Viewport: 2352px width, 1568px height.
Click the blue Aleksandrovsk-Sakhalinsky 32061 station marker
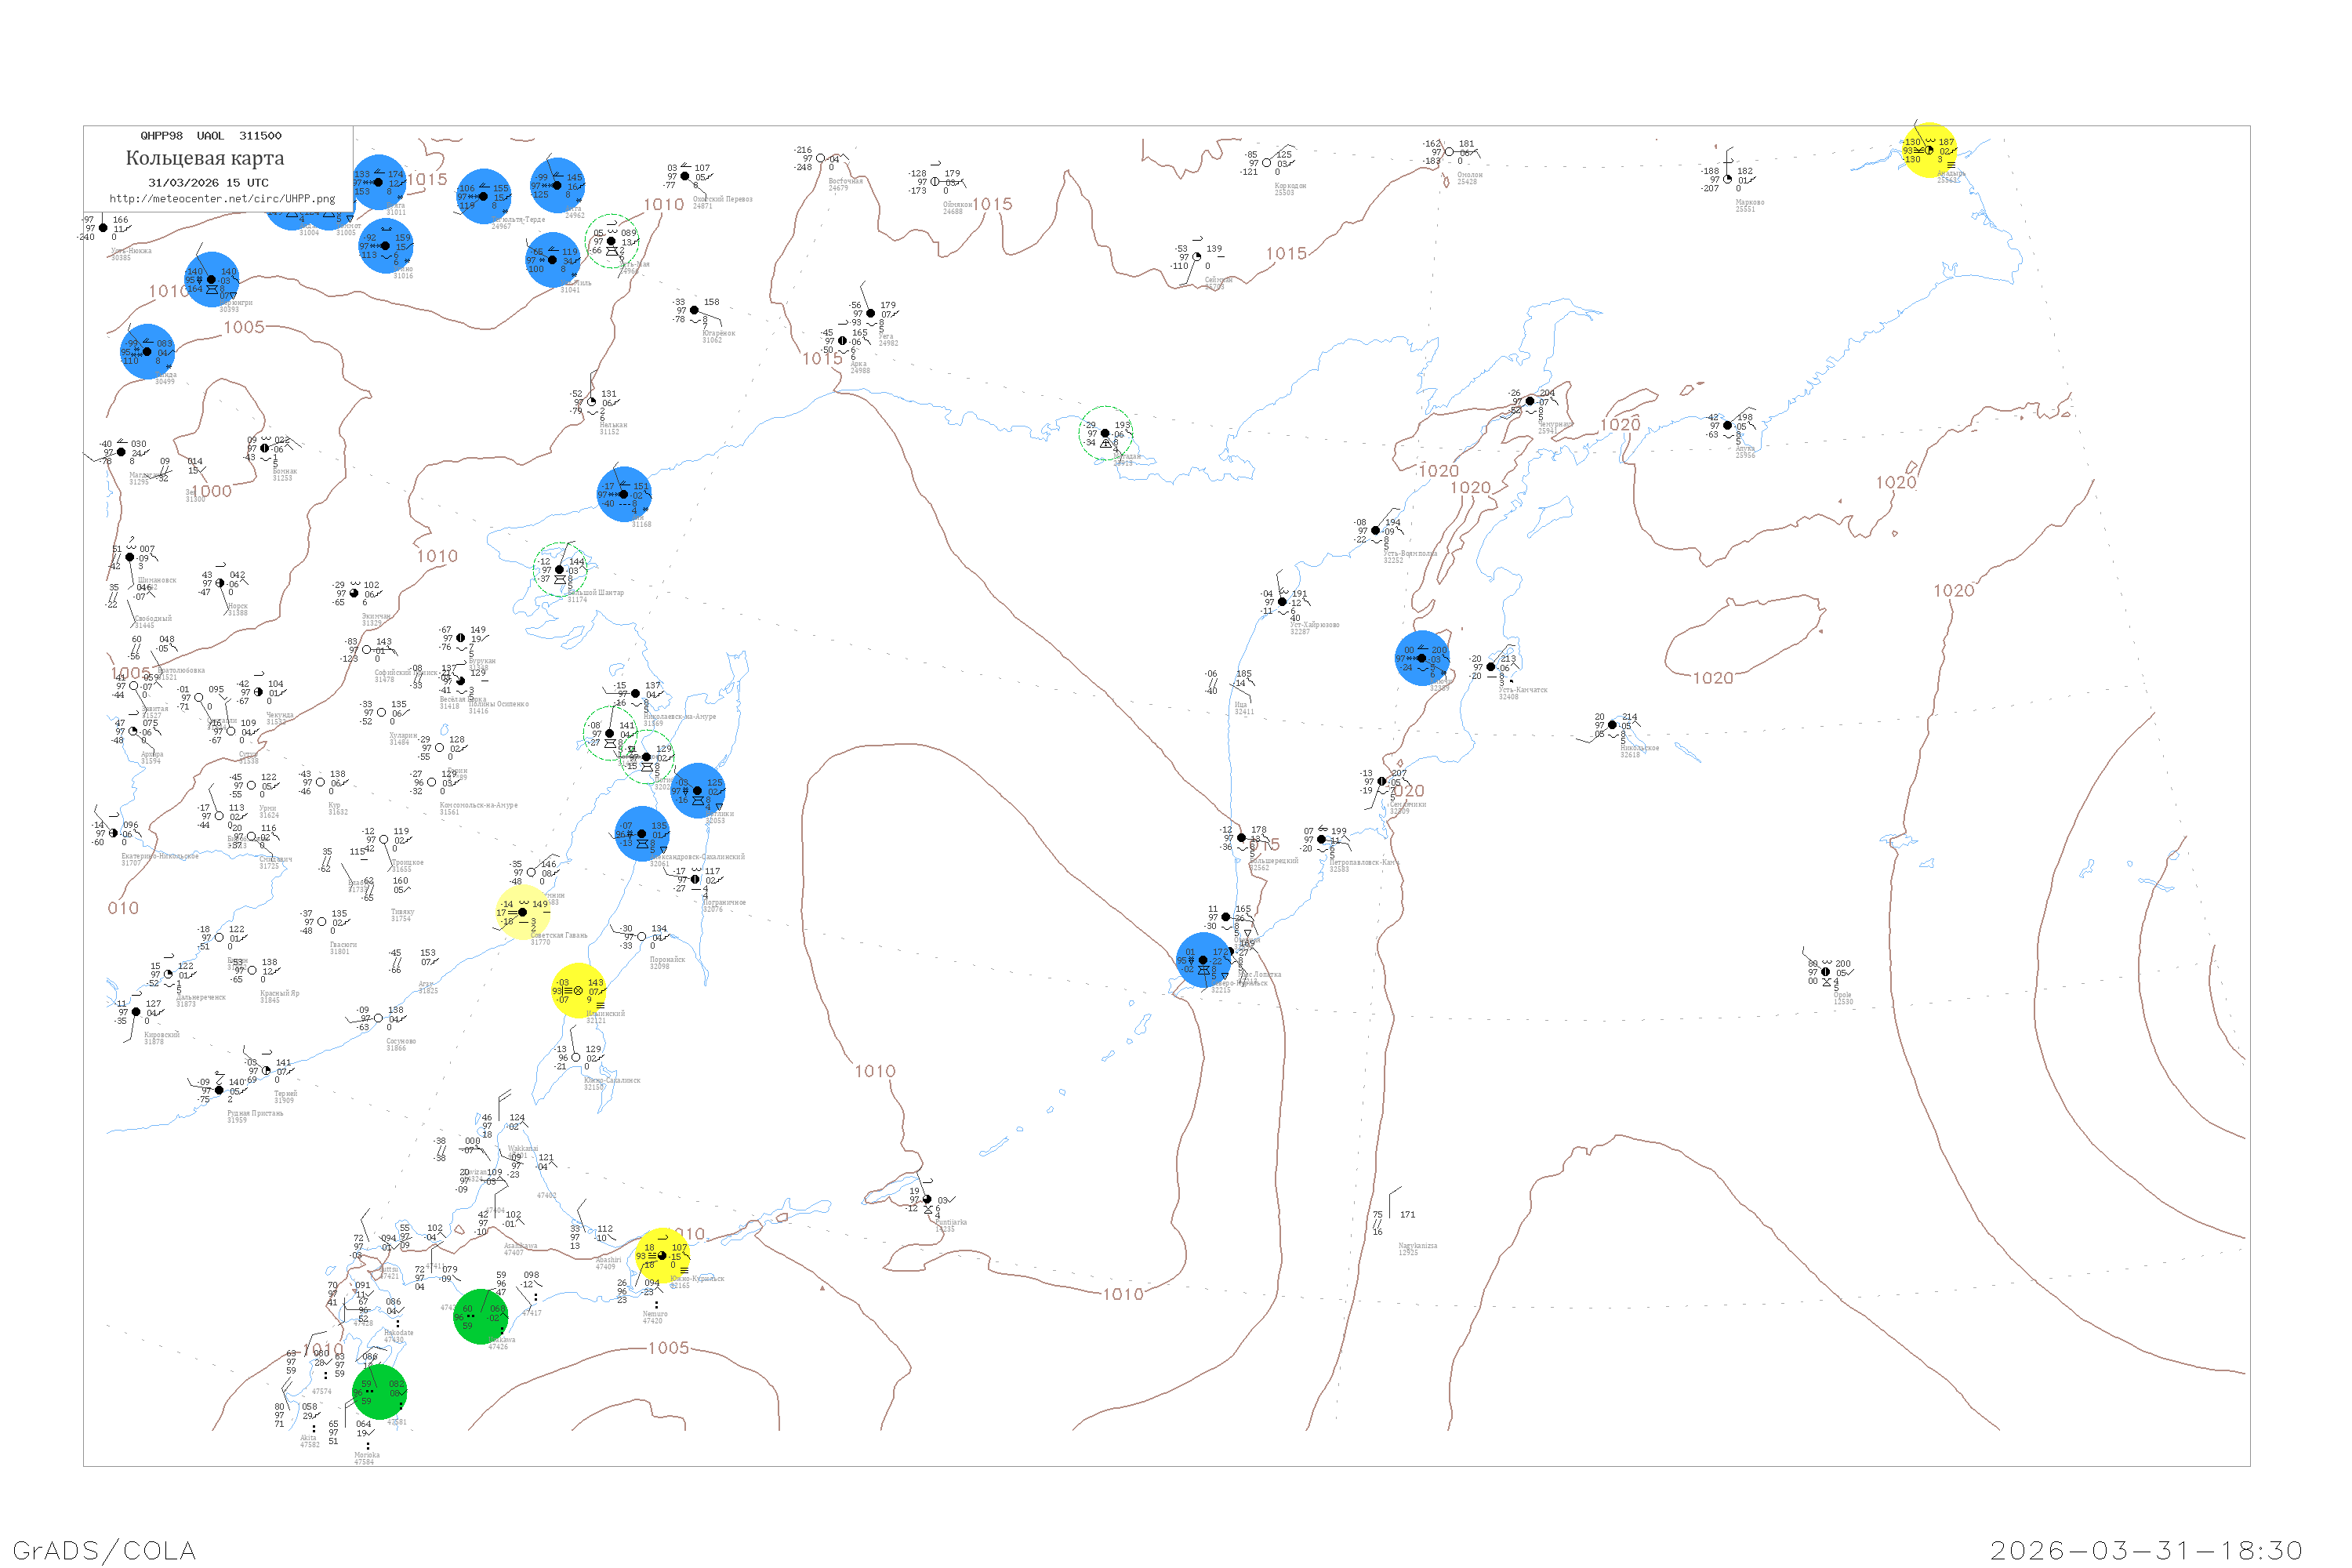(641, 833)
